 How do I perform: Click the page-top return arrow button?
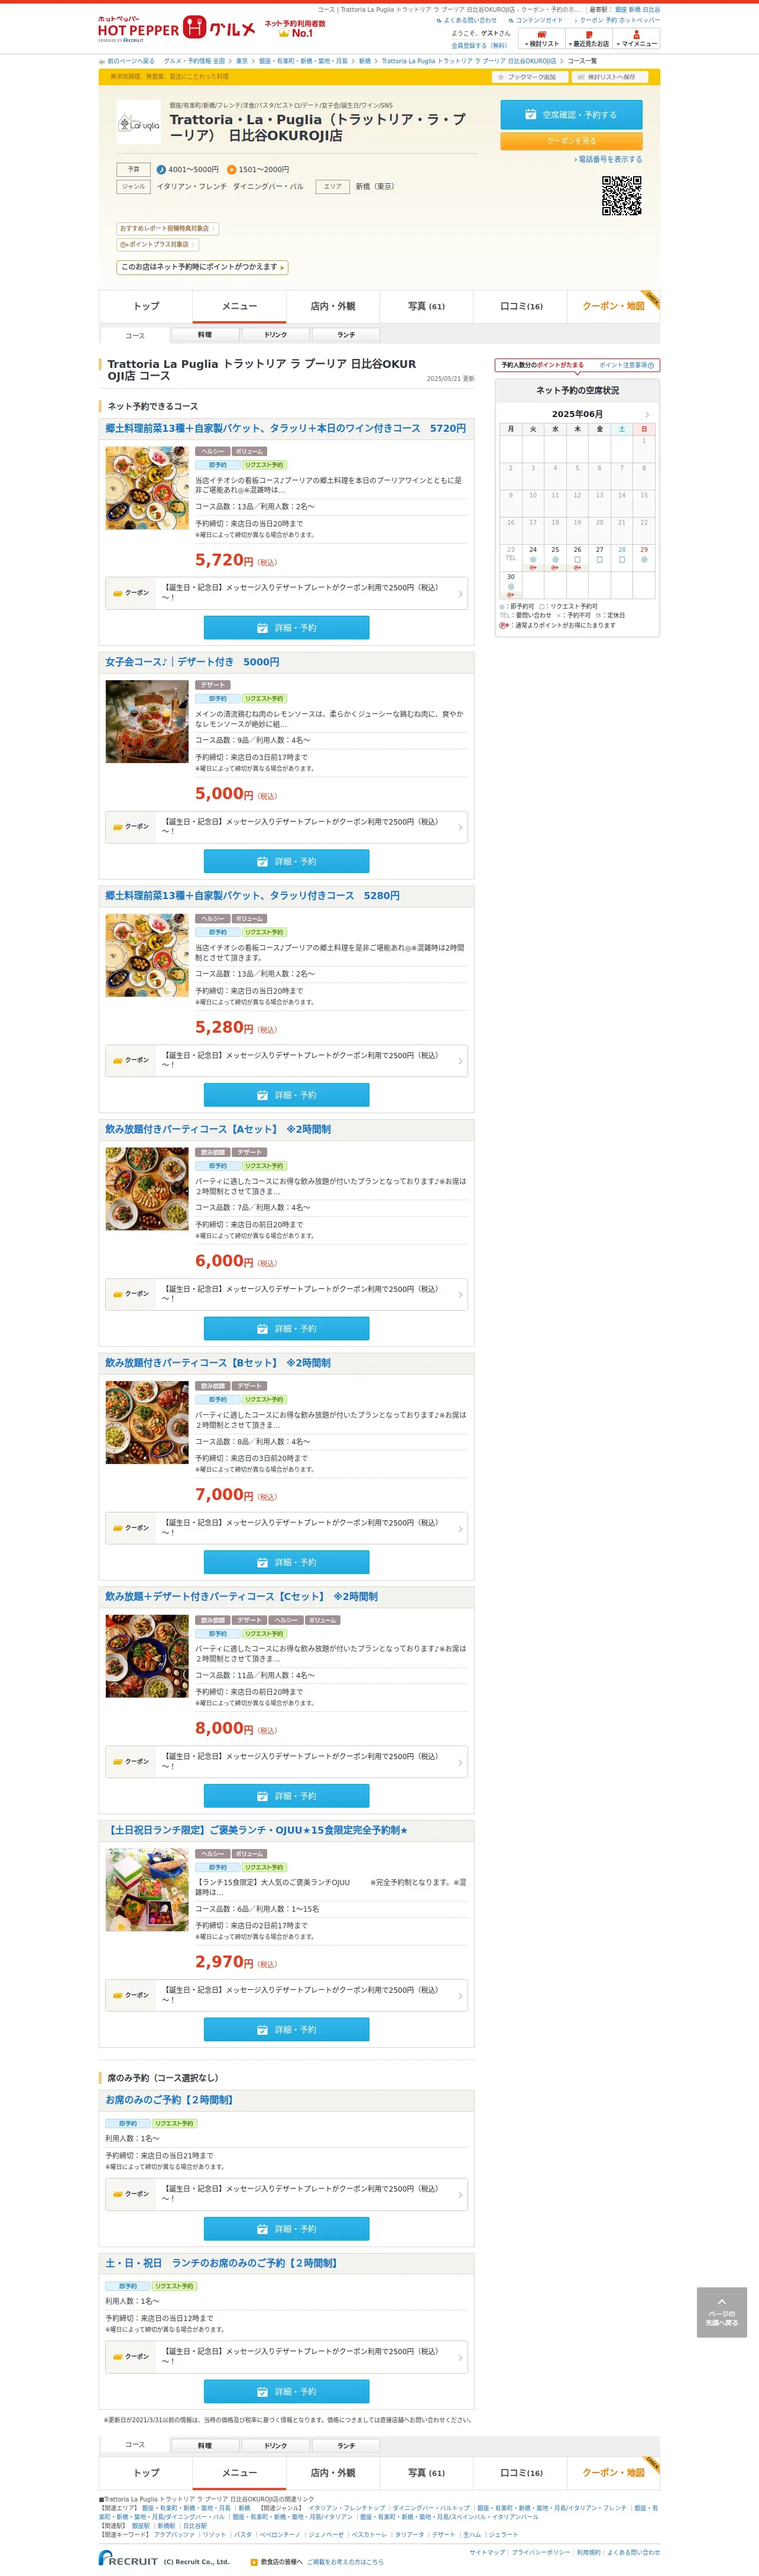[x=722, y=2312]
